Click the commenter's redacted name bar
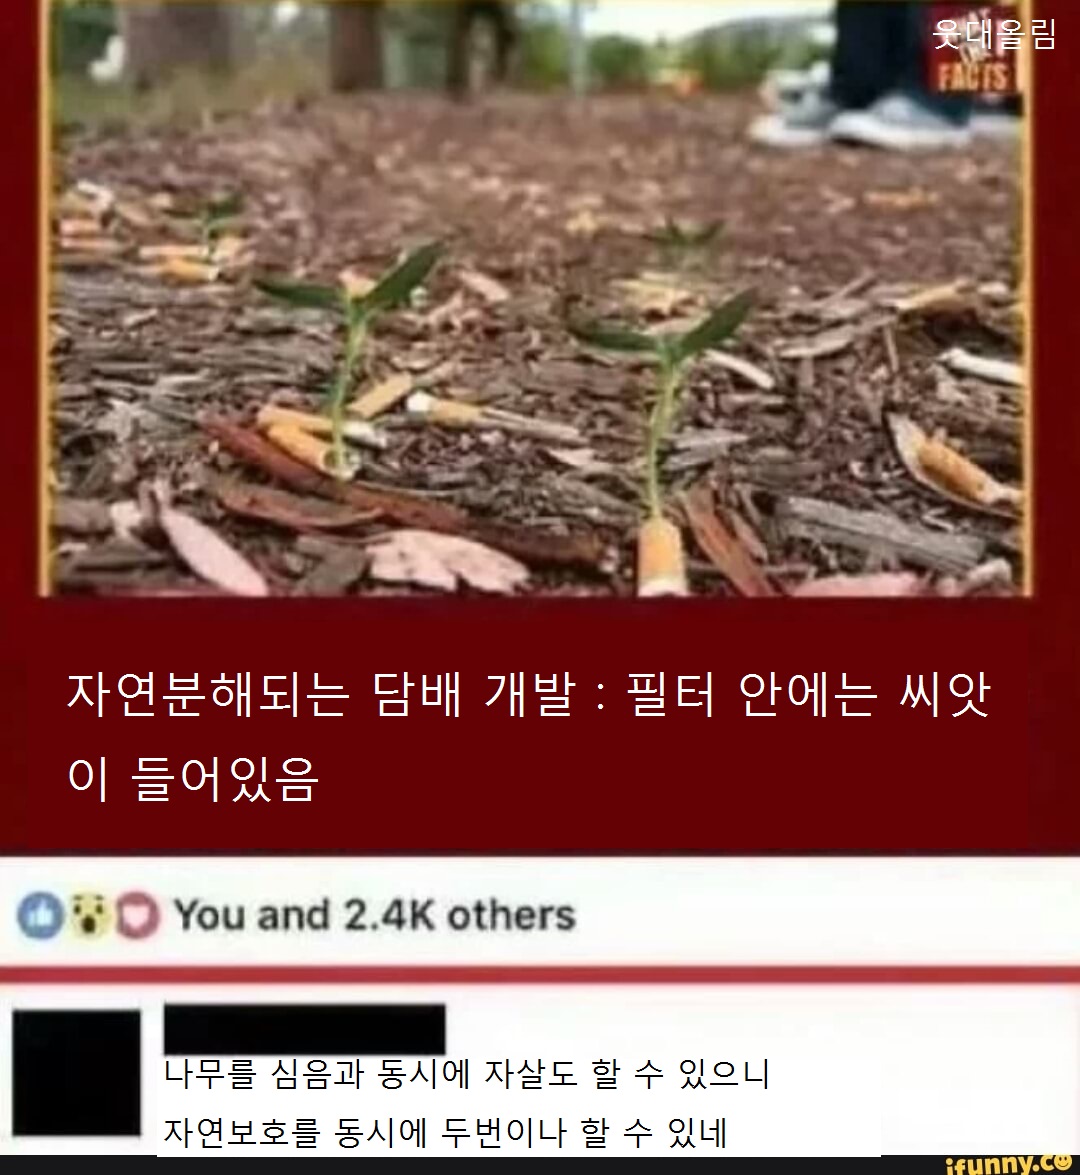 coord(304,1030)
